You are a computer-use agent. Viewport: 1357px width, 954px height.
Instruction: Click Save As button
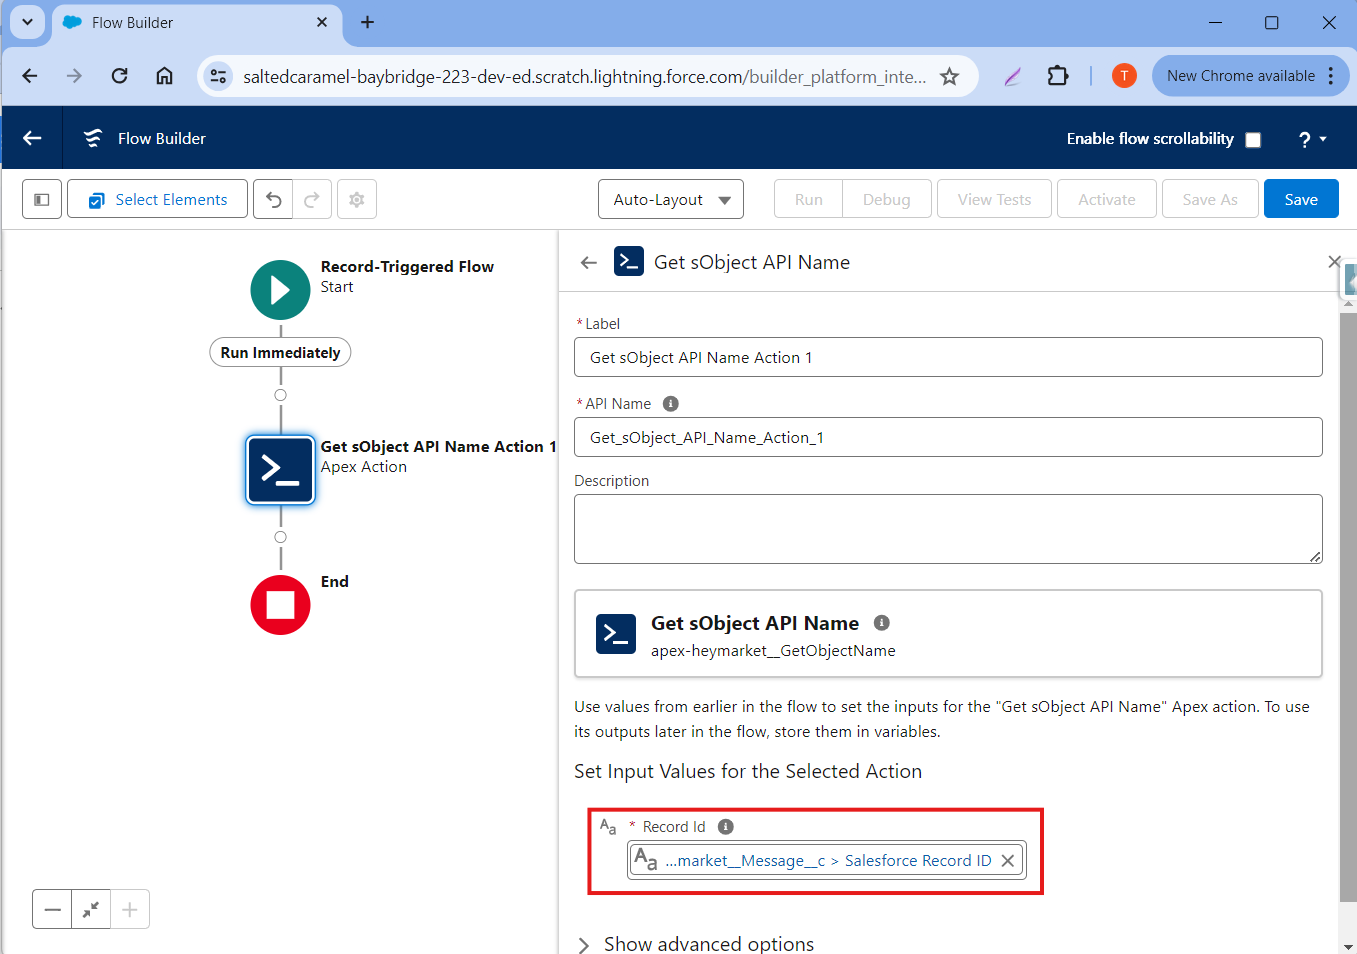pos(1210,200)
